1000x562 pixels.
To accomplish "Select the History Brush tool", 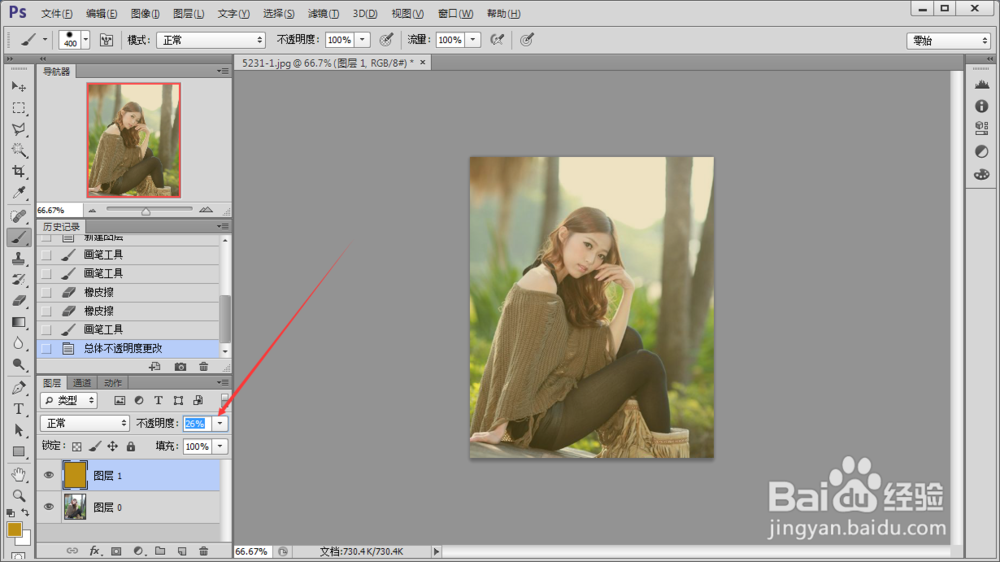I will point(18,279).
